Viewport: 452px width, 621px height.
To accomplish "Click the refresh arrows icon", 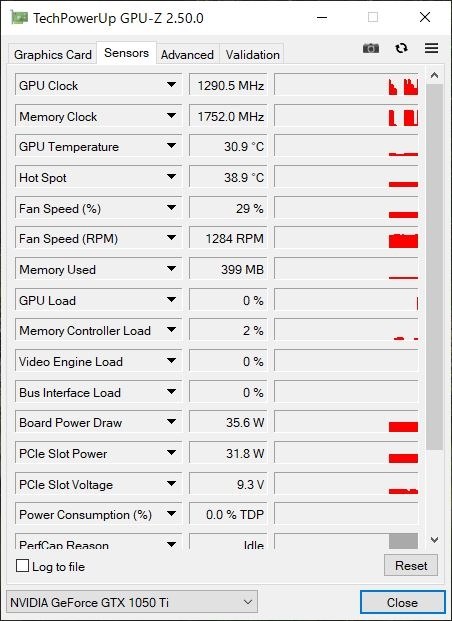I will 401,48.
